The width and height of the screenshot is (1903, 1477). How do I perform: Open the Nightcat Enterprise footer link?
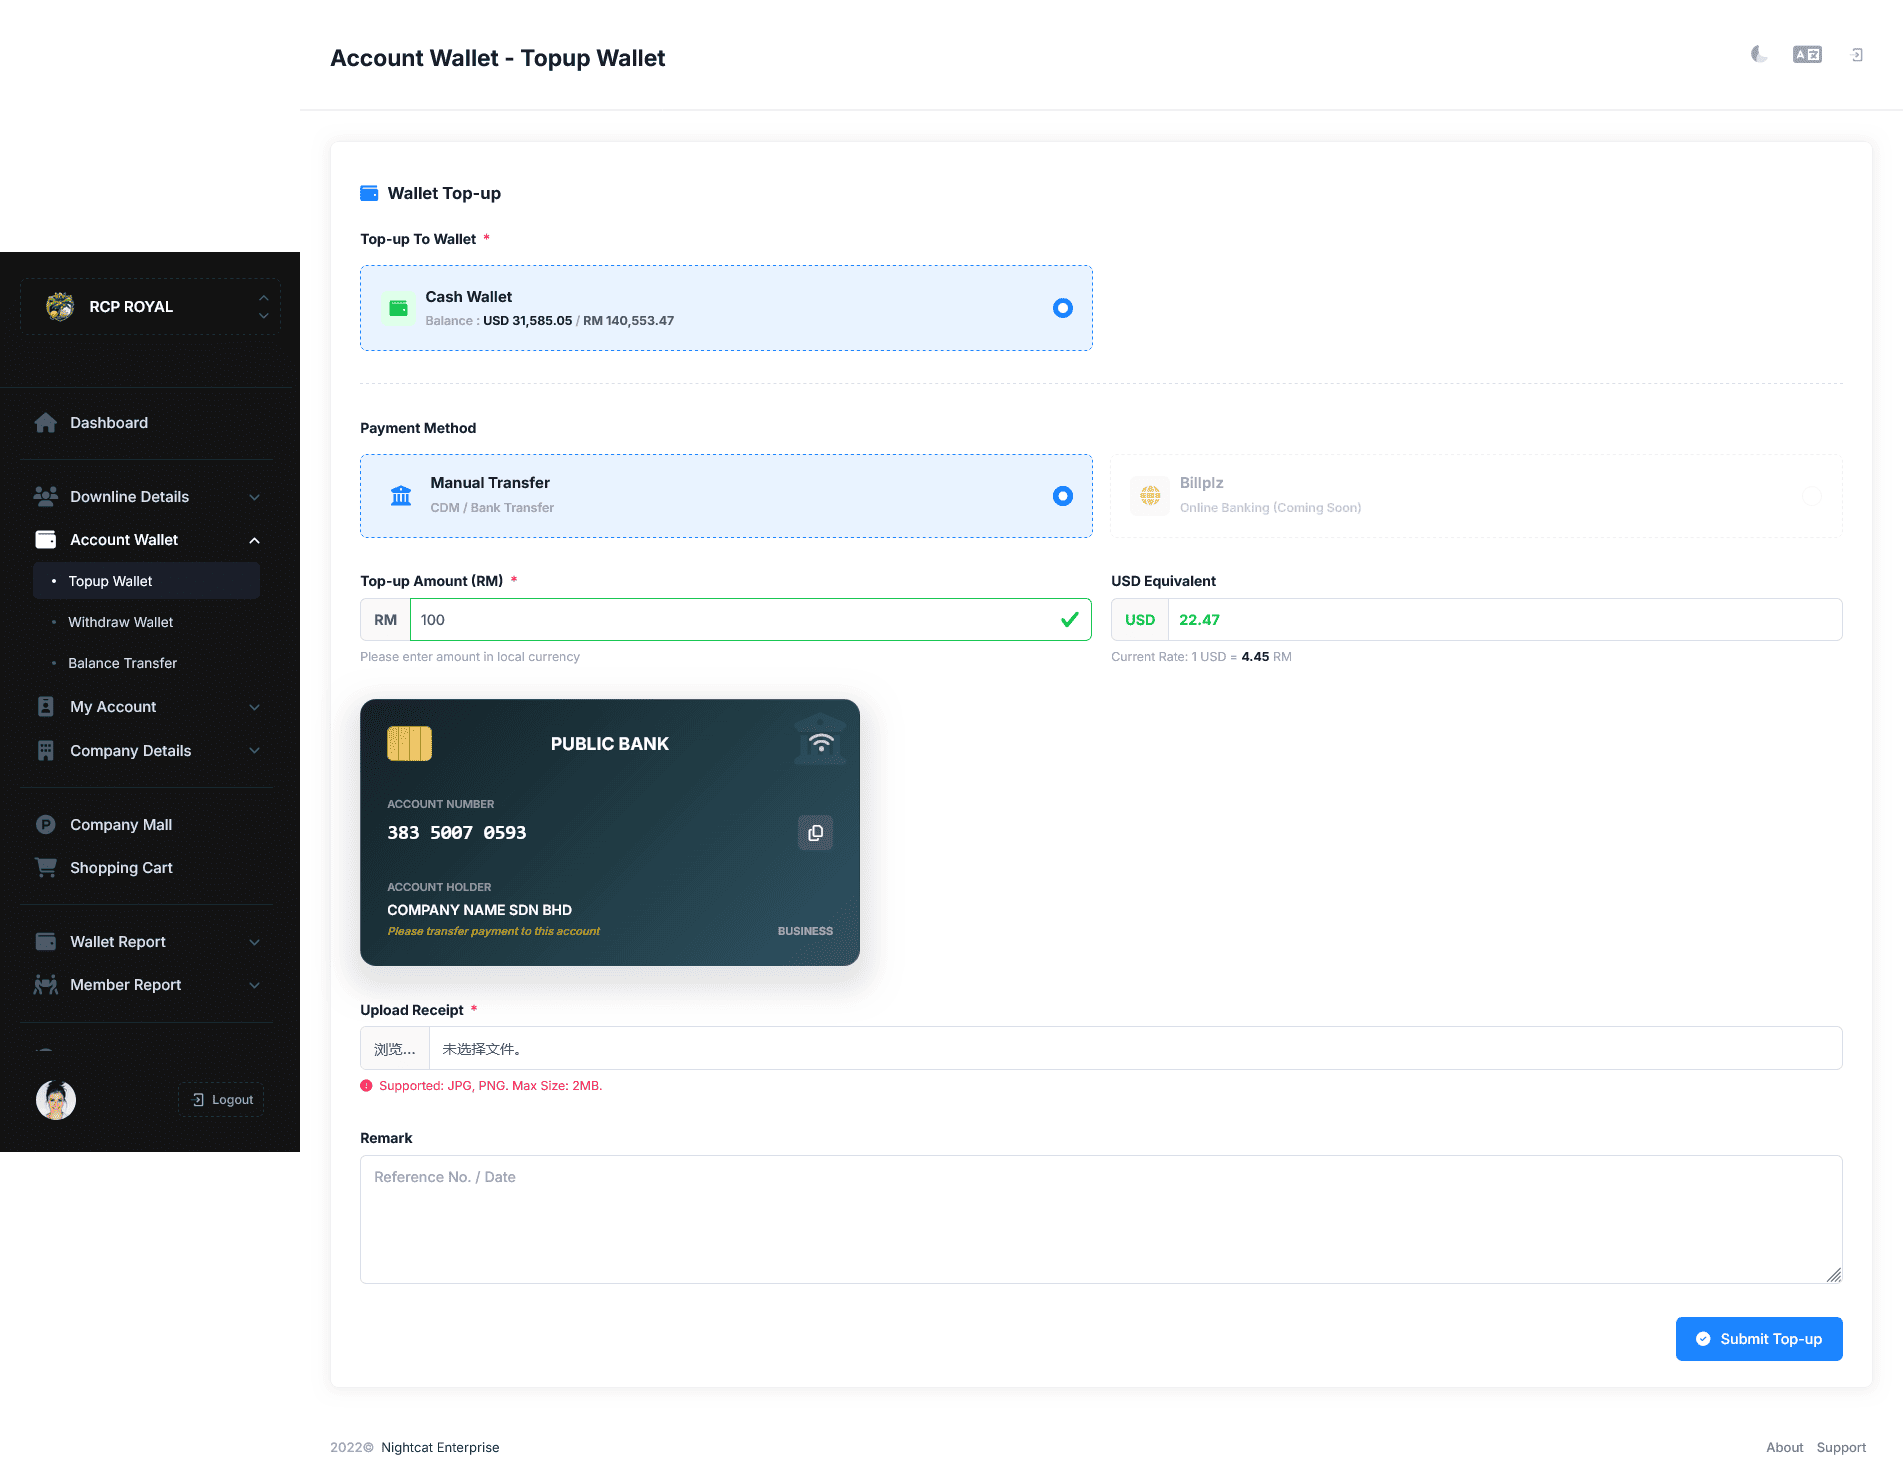(x=440, y=1447)
